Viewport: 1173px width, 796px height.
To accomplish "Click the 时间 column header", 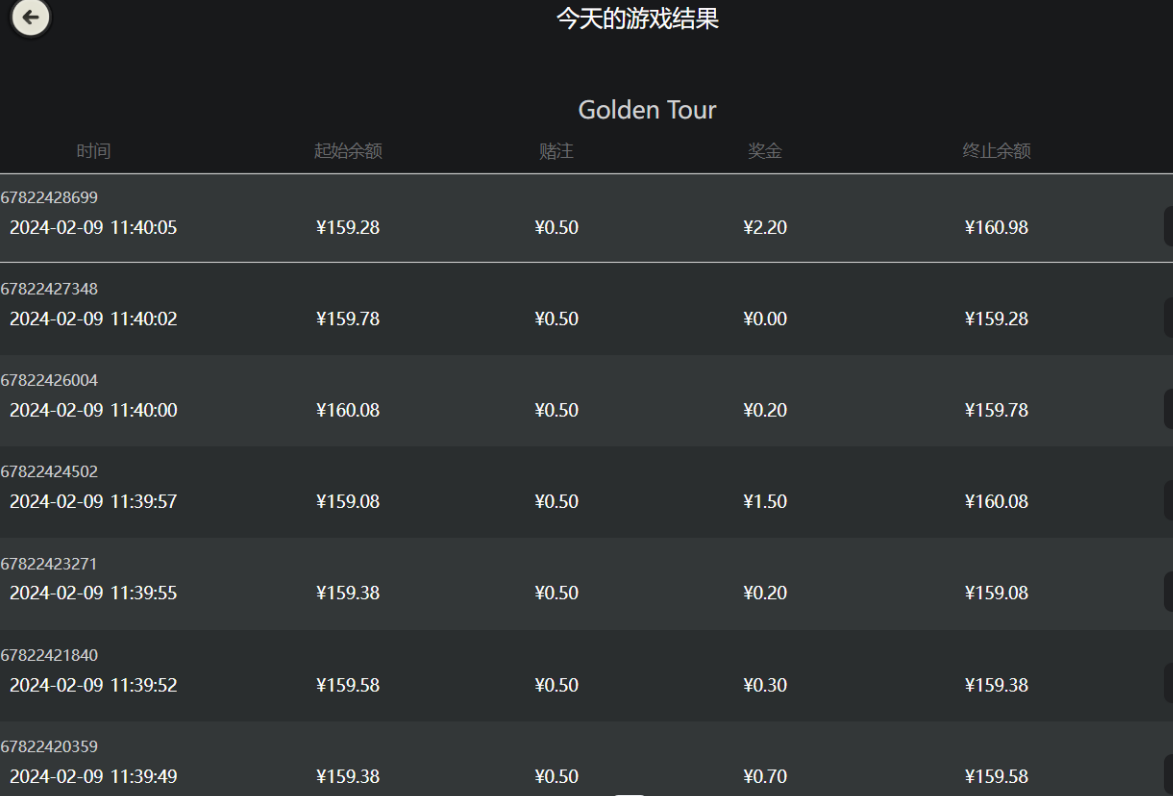I will point(94,151).
